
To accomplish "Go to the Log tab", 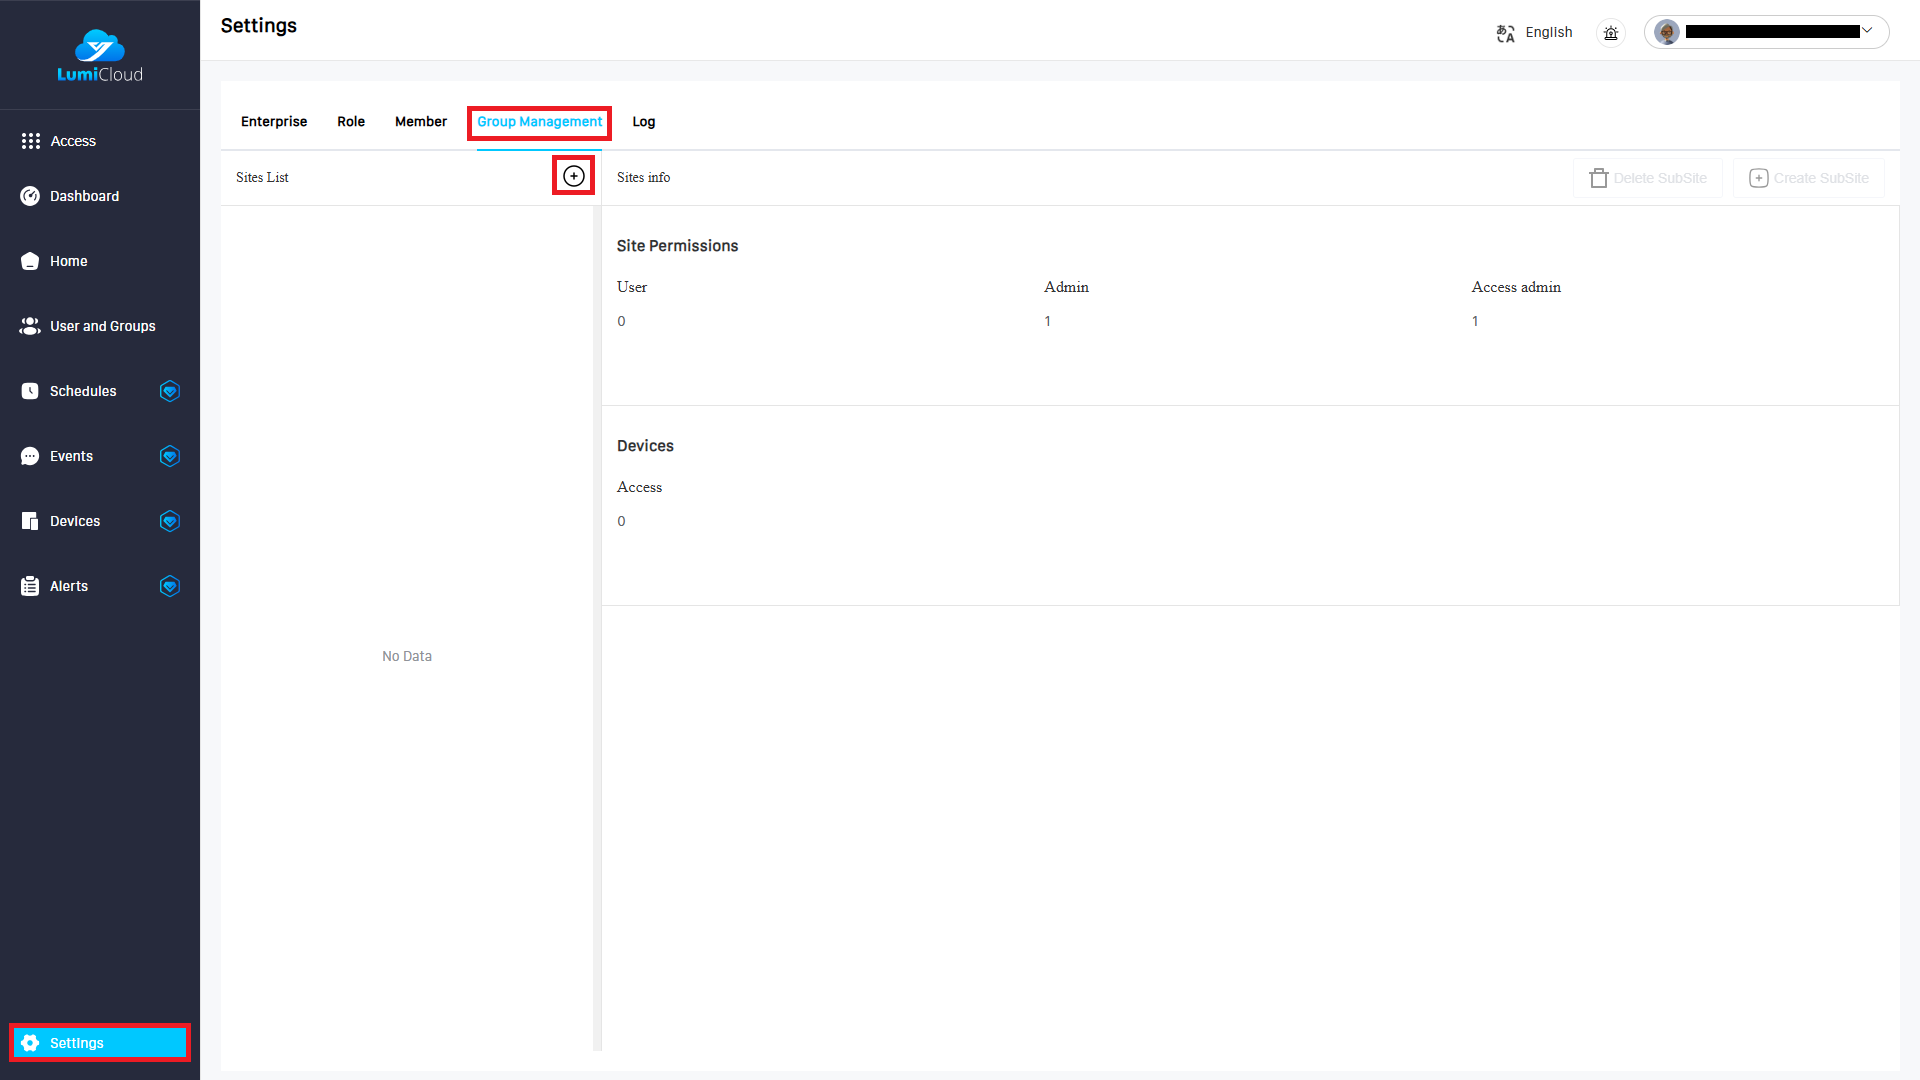I will [x=644, y=122].
